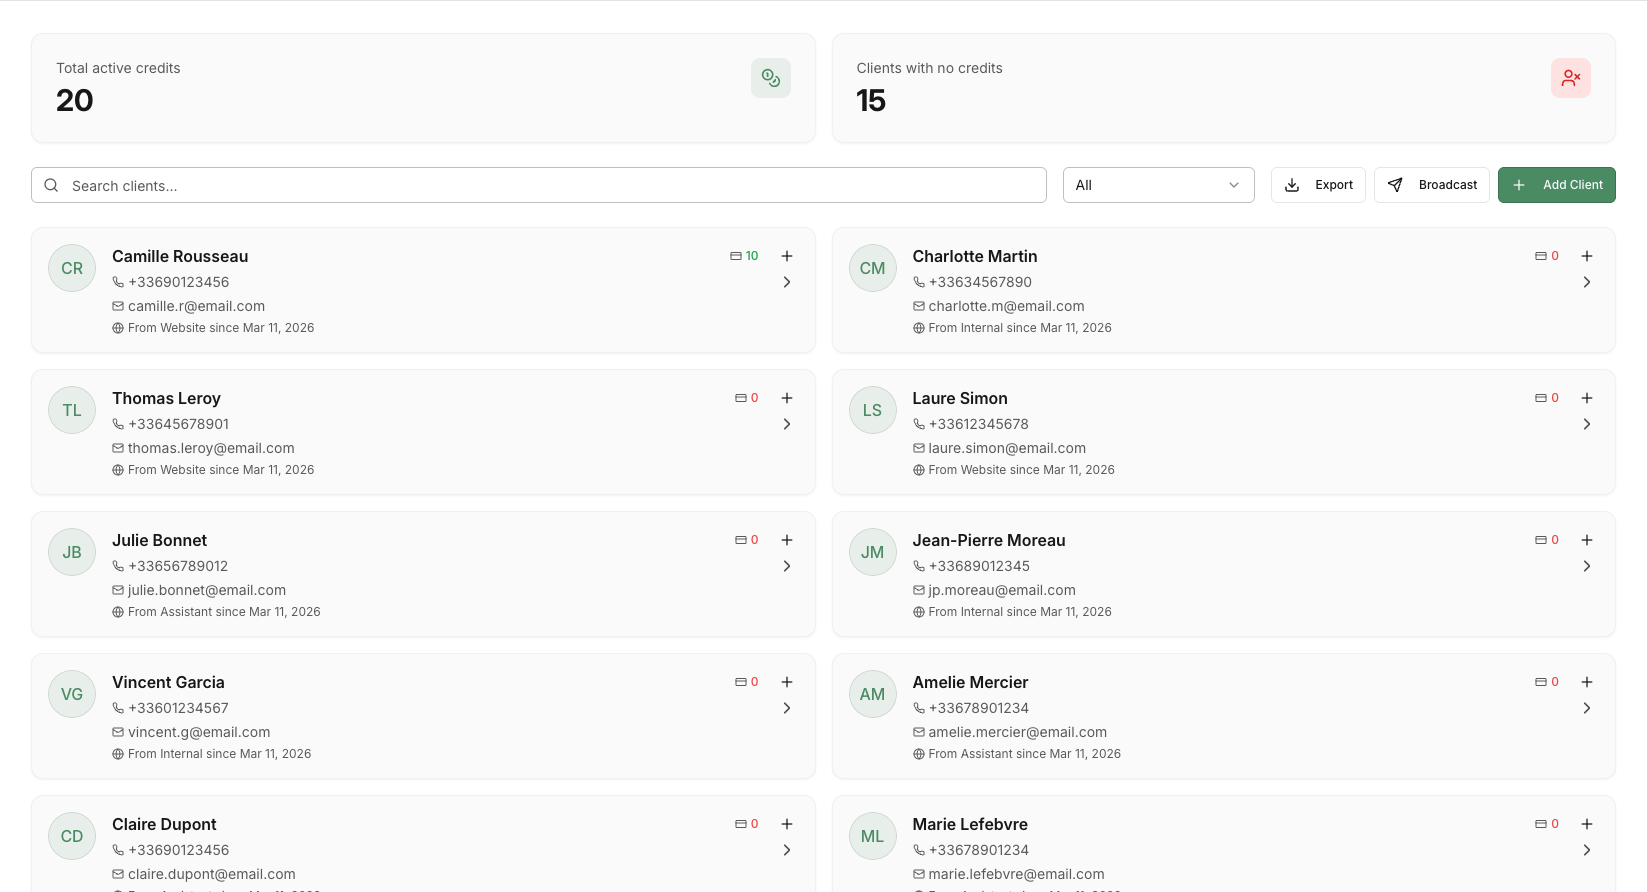Click plus icon on Camille Rousseau card
Viewport: 1647px width, 892px height.
(x=787, y=256)
